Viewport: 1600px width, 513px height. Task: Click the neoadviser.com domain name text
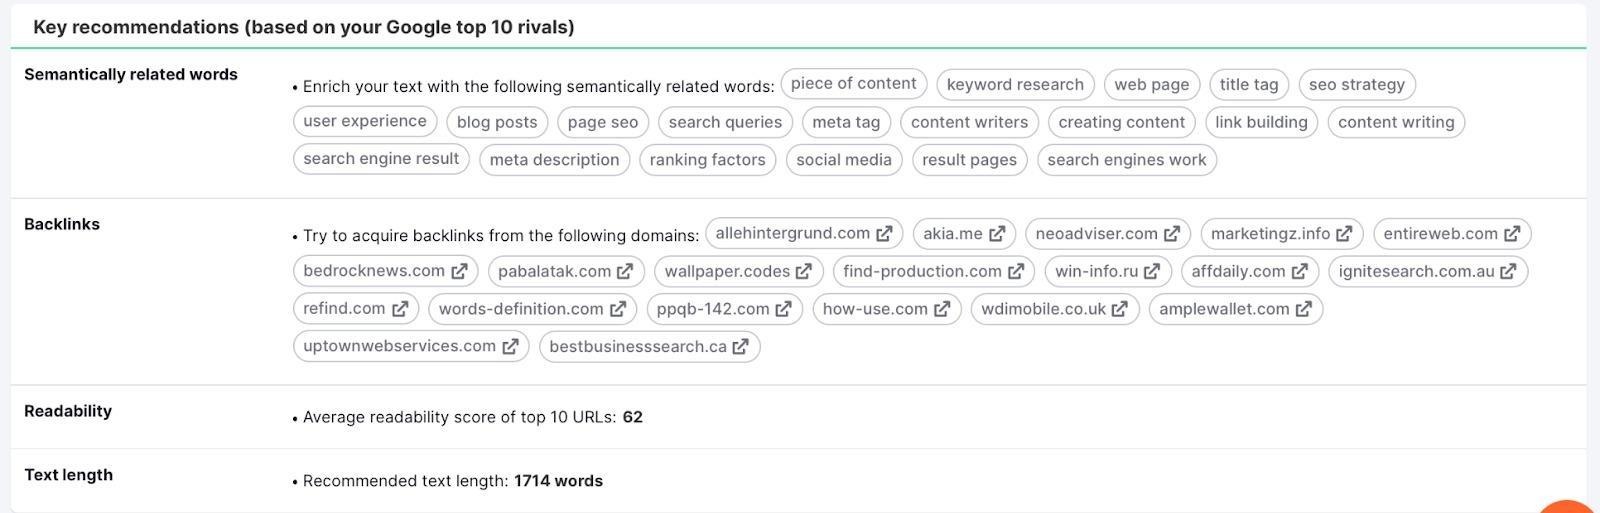[x=1097, y=233]
